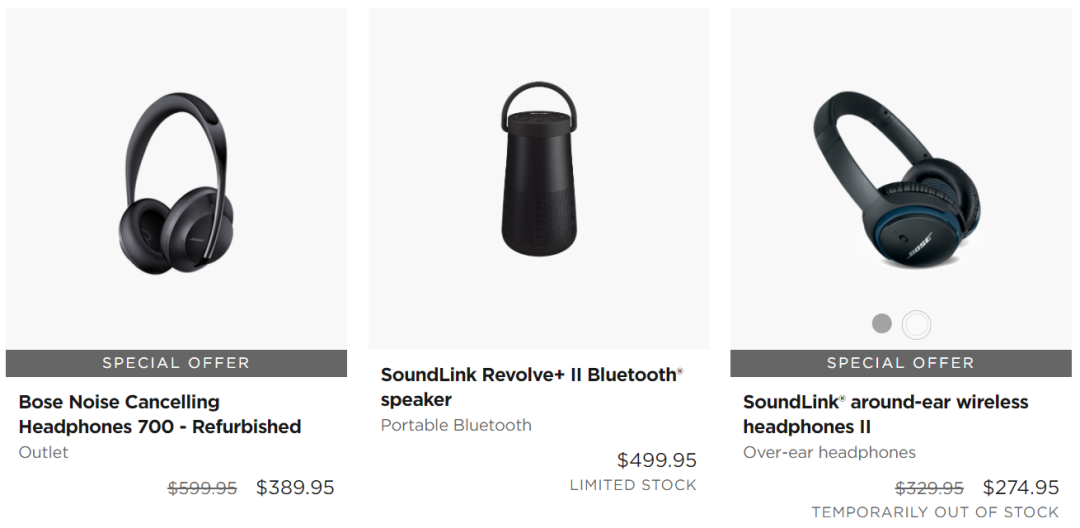This screenshot has height=528, width=1080.
Task: Click the crossed-out $599.95 price
Action: (202, 488)
